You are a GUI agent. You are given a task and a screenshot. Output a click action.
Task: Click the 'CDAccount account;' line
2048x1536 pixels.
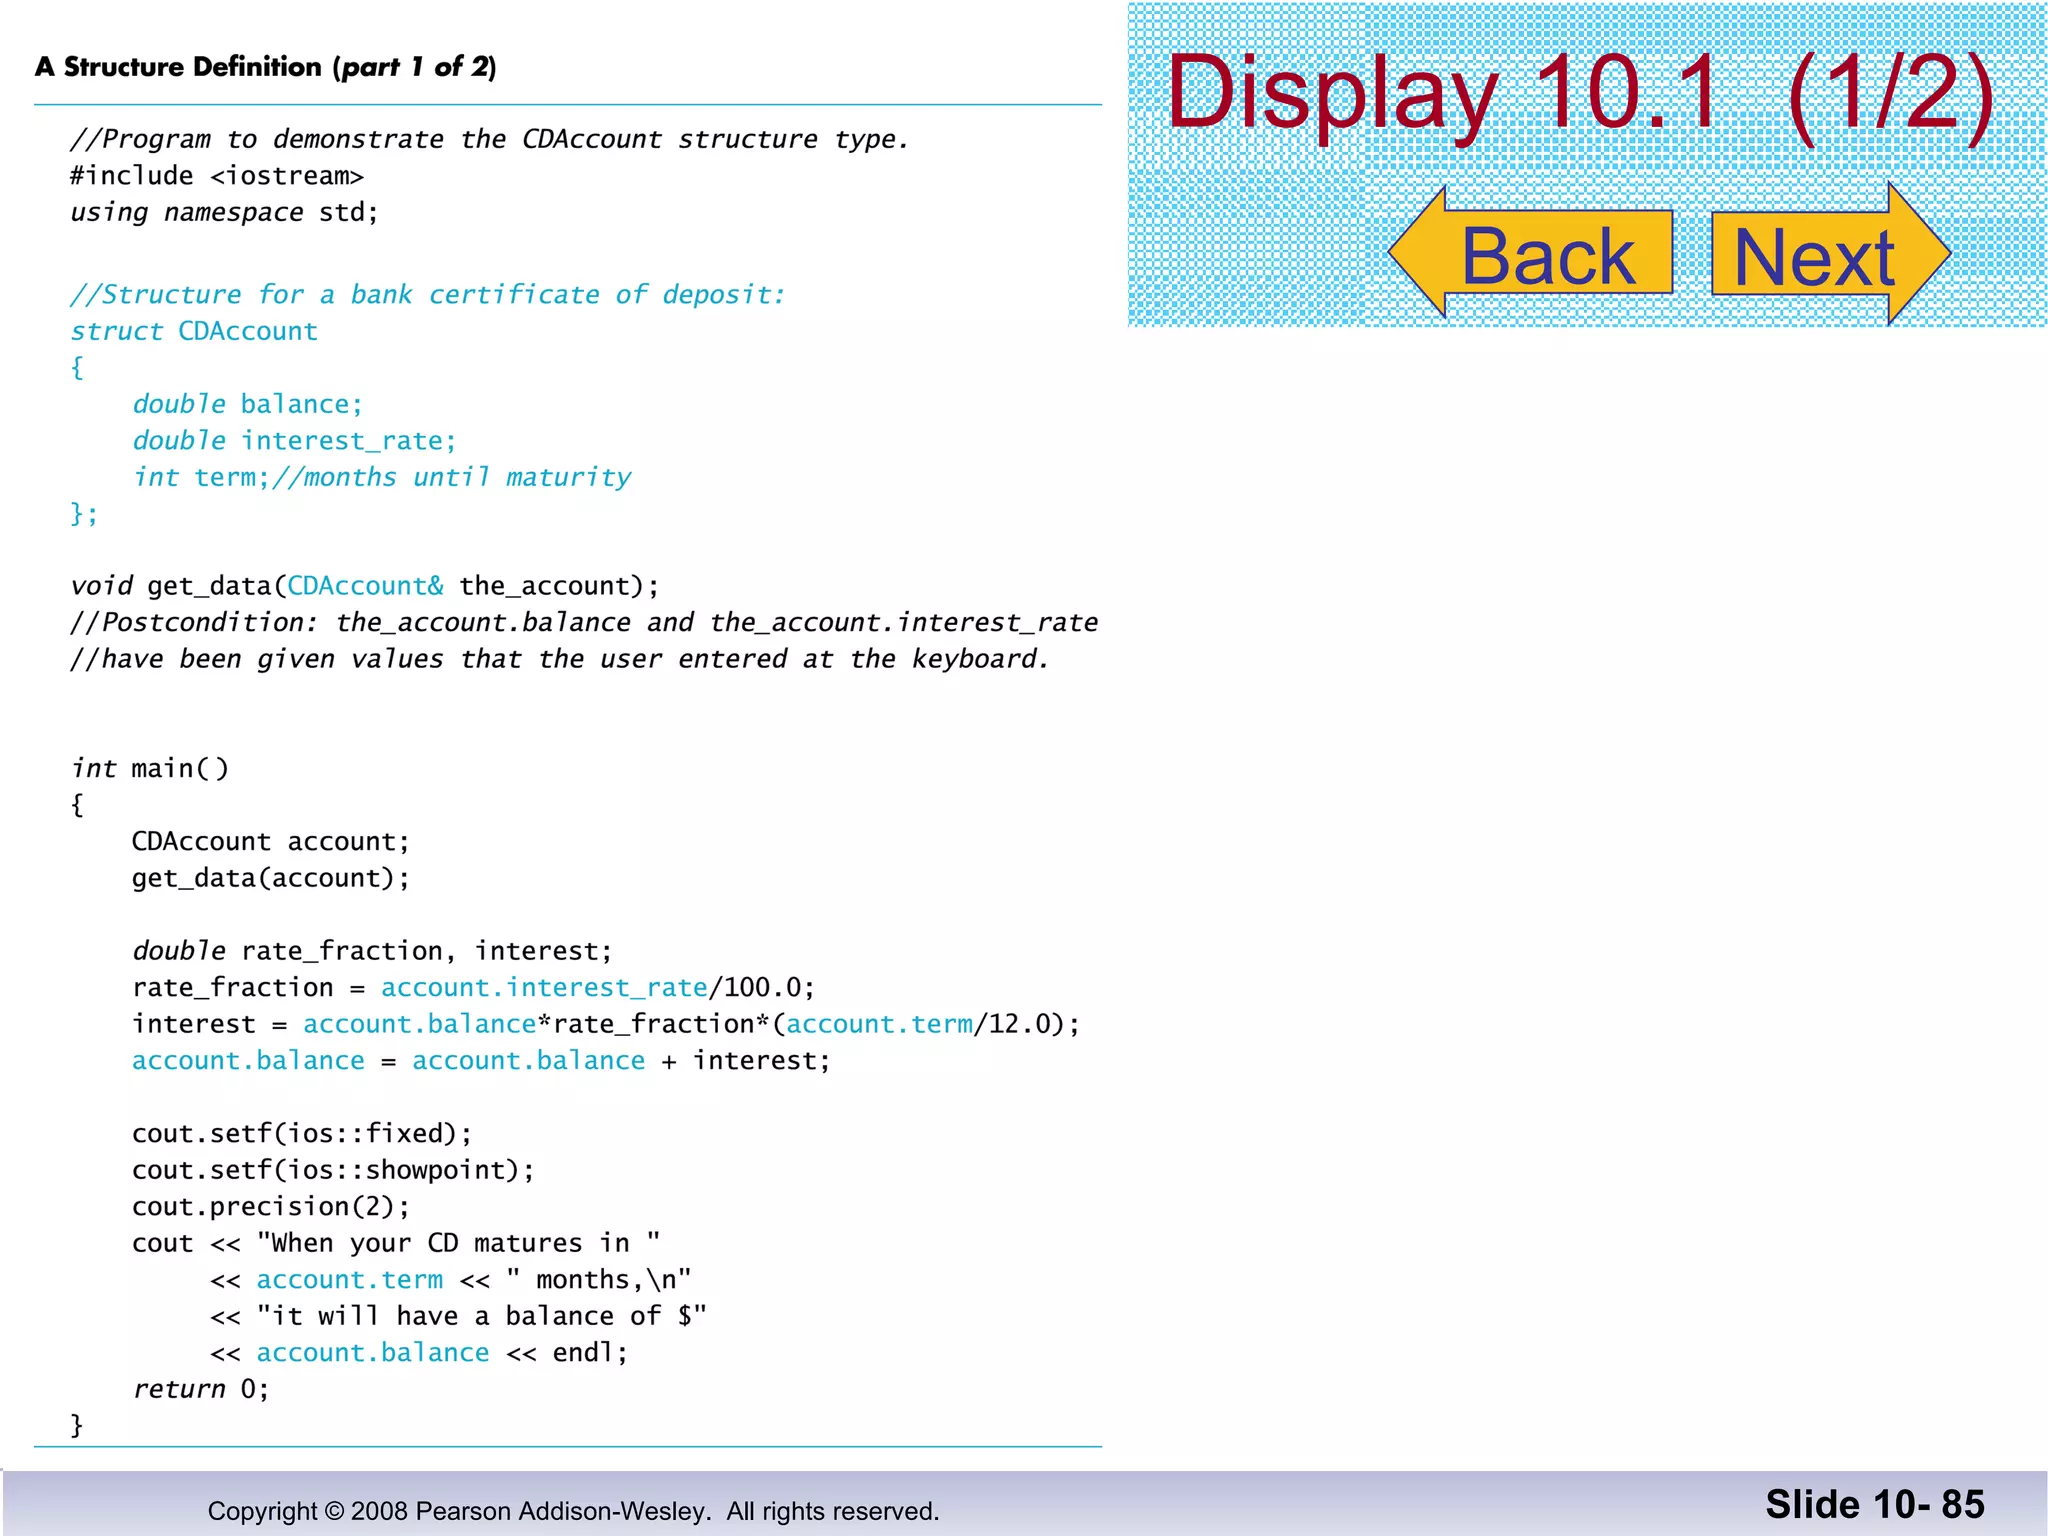tap(271, 841)
